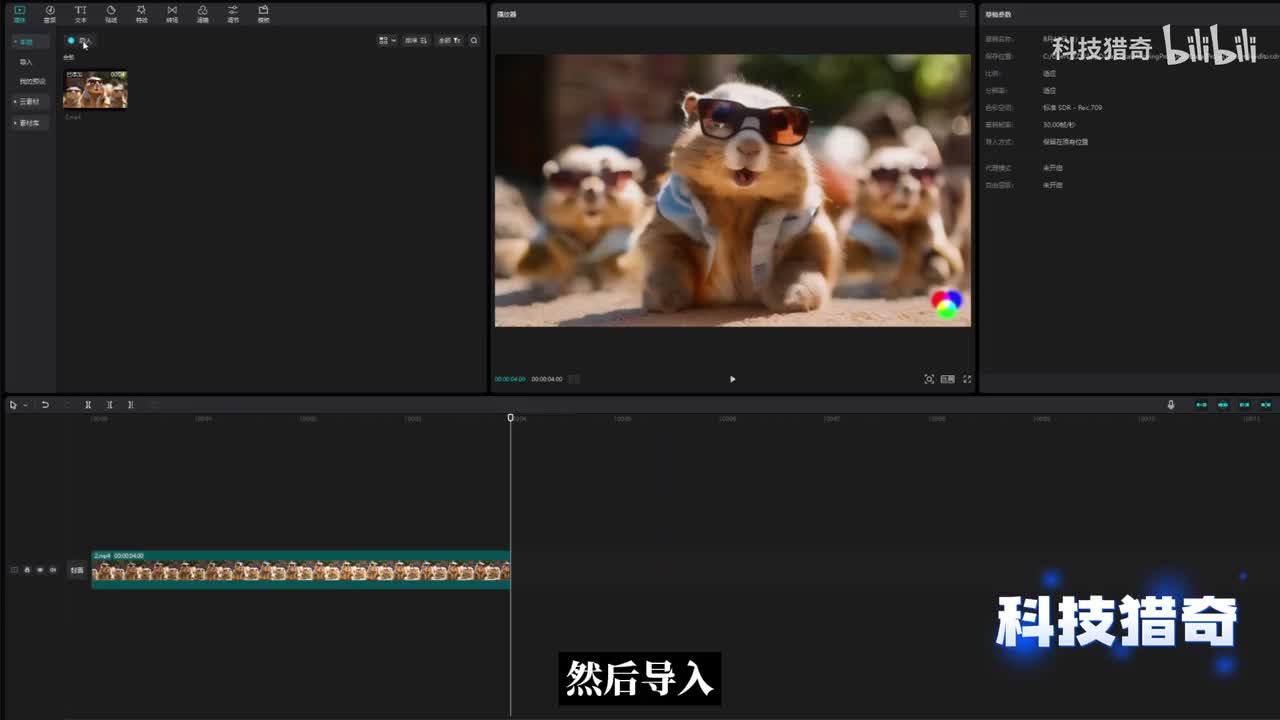Open the Filters panel icon
This screenshot has width=1280, height=720.
[x=202, y=13]
